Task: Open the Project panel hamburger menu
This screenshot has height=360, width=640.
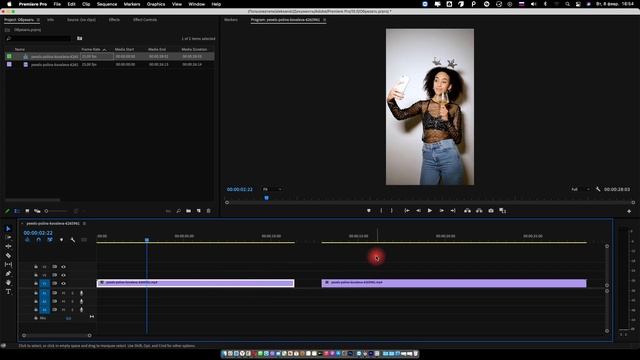Action: point(38,20)
